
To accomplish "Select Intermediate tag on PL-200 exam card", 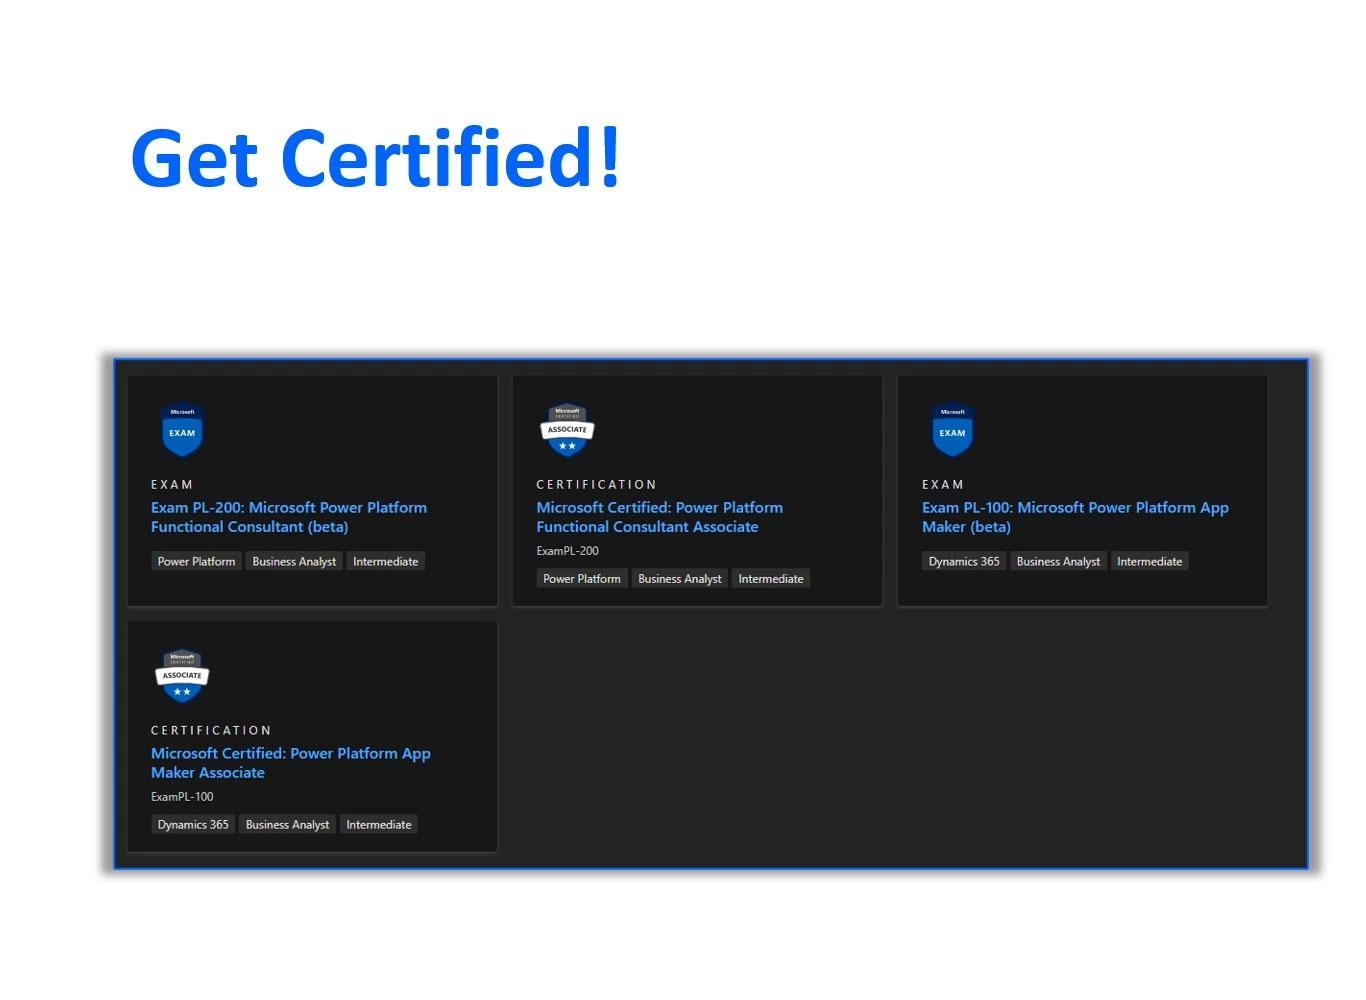I will tap(385, 561).
